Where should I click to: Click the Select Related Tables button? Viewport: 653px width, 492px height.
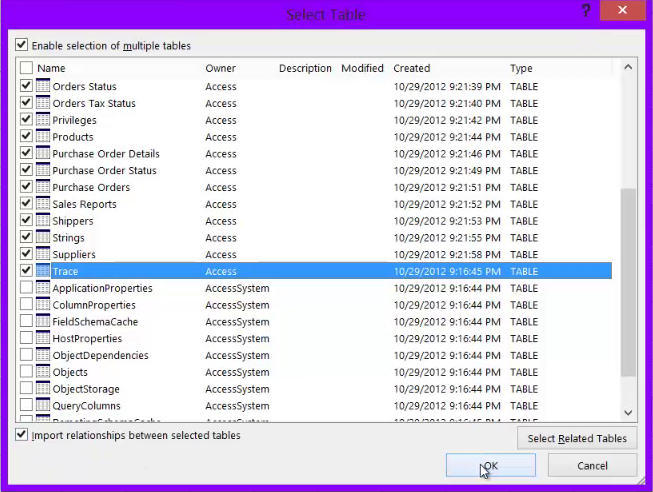tap(577, 438)
